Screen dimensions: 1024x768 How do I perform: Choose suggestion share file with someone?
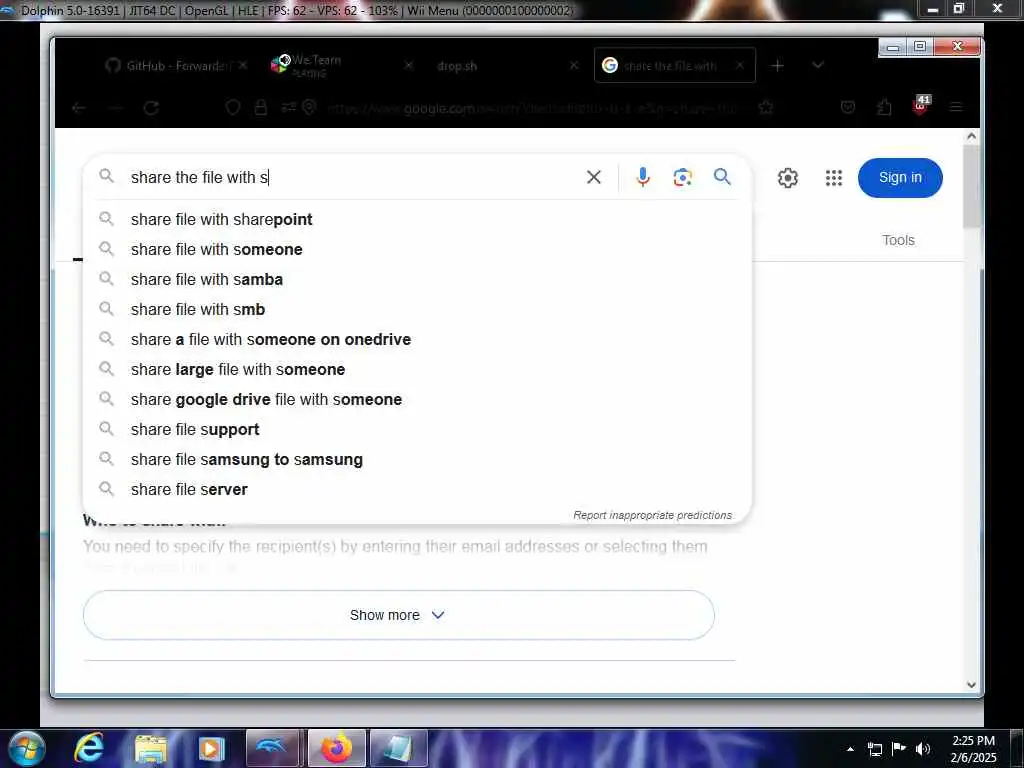pyautogui.click(x=417, y=249)
